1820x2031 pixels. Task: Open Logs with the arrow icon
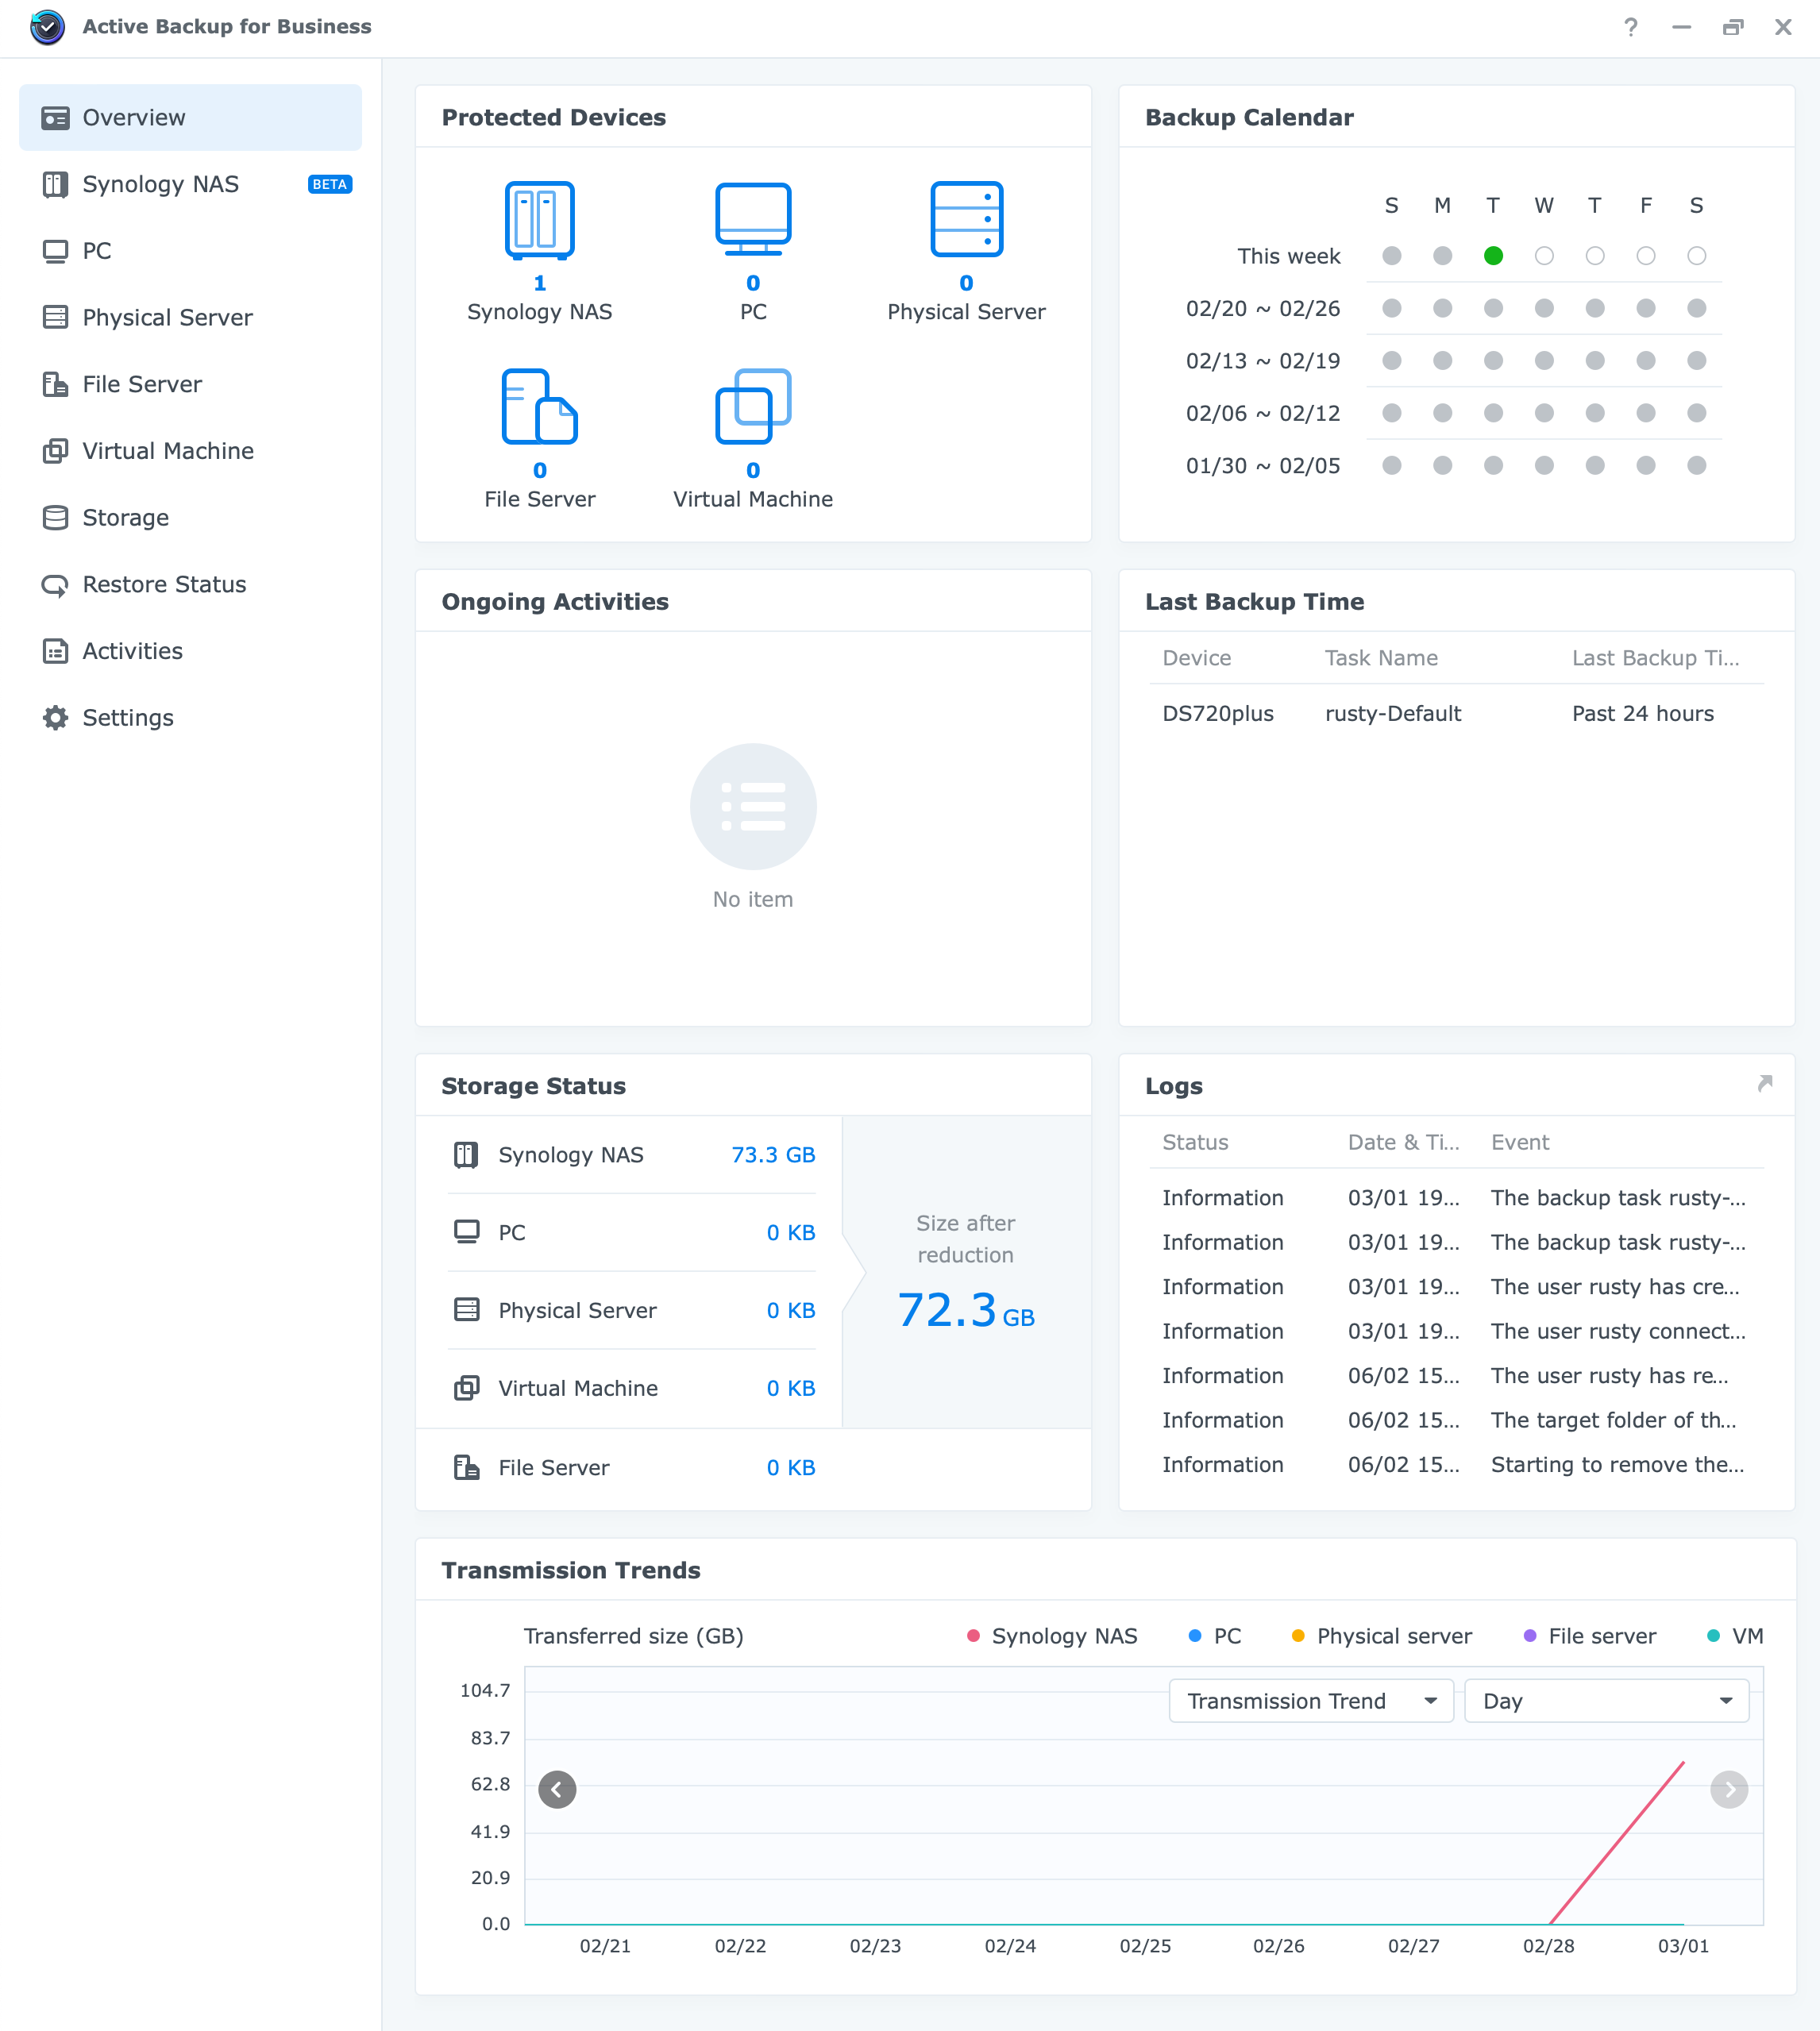[1765, 1083]
